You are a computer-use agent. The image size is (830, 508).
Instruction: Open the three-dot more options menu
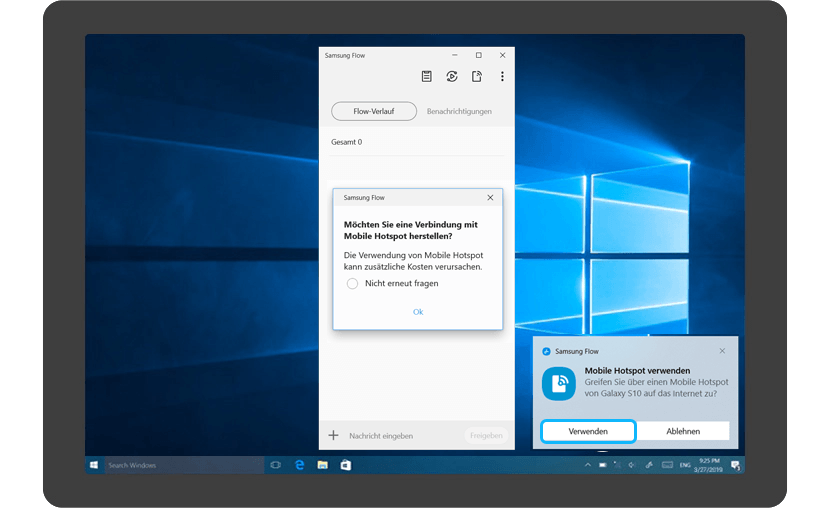coord(502,77)
